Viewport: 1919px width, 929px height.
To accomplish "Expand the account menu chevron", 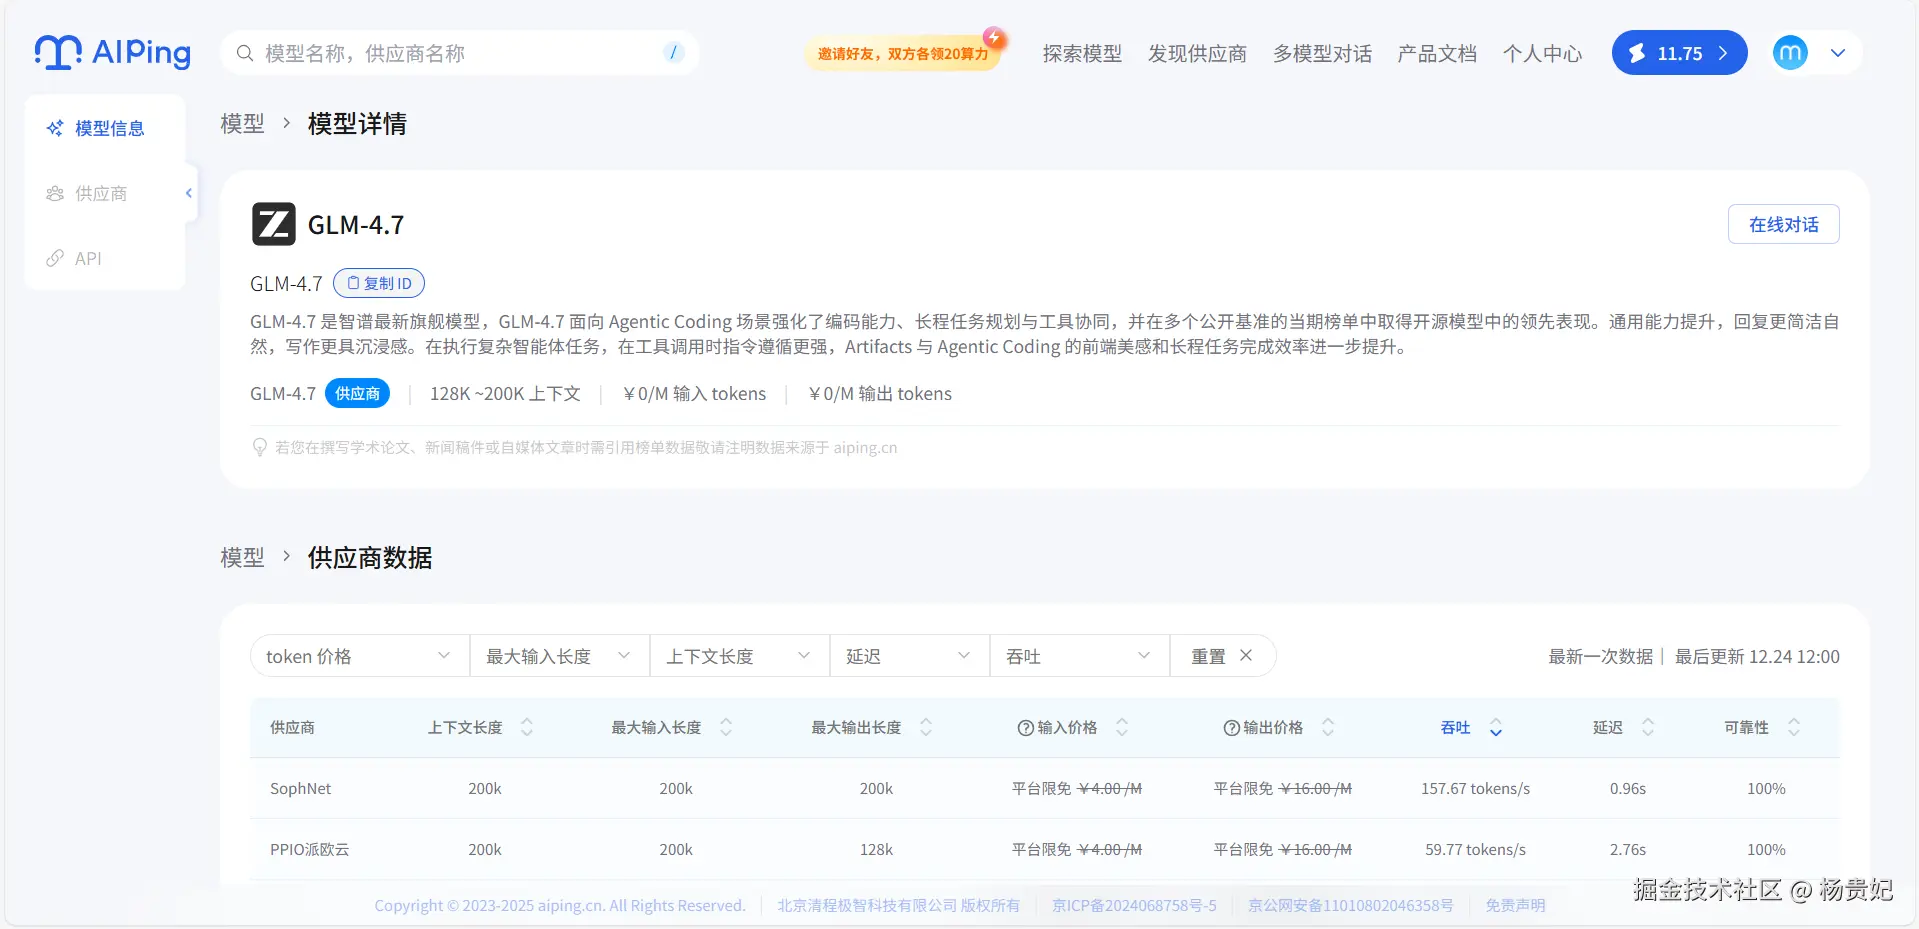I will coord(1838,53).
